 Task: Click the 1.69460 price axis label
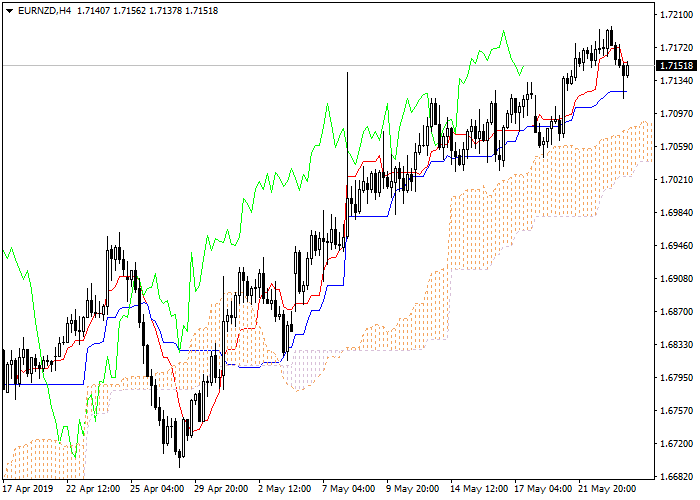(677, 246)
